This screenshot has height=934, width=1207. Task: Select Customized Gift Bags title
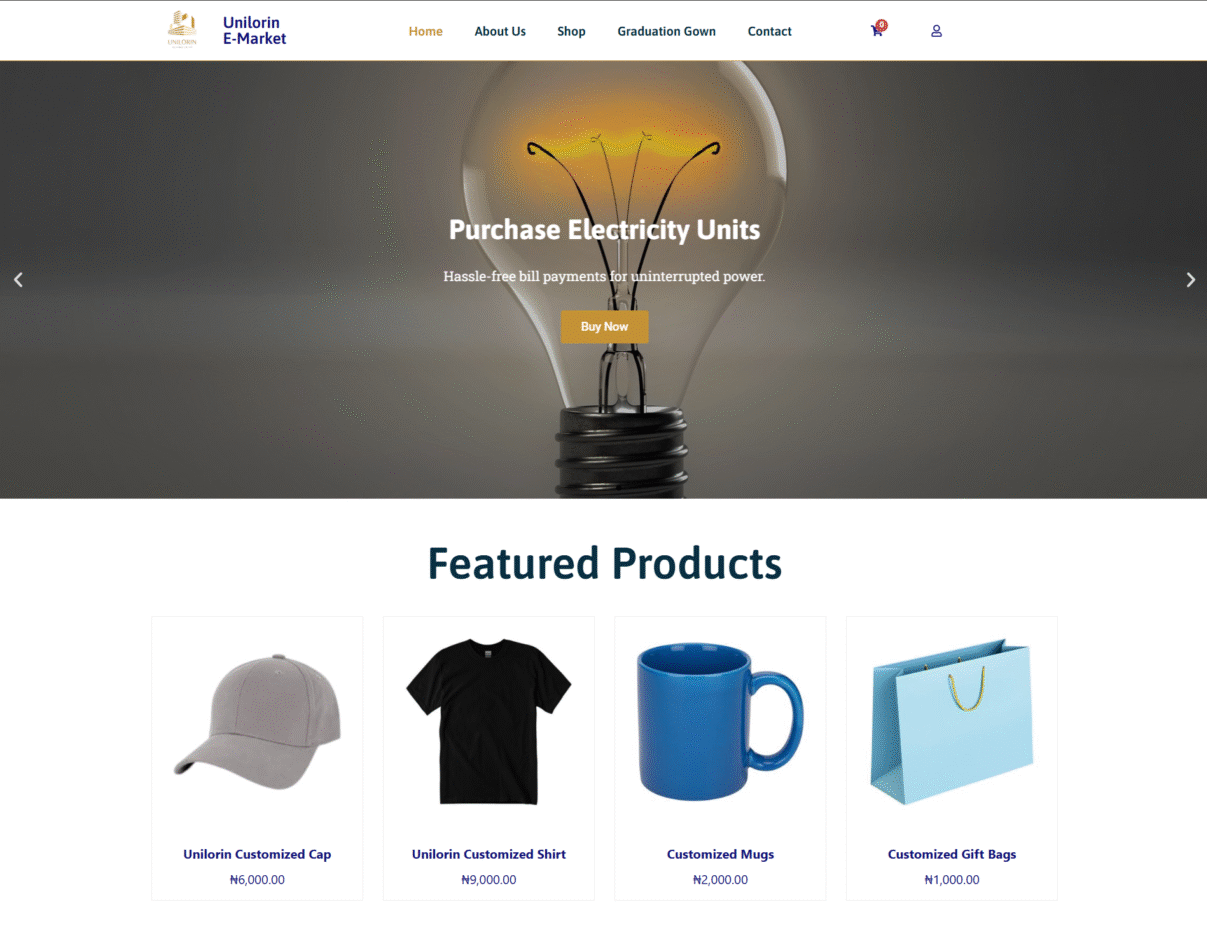(952, 854)
